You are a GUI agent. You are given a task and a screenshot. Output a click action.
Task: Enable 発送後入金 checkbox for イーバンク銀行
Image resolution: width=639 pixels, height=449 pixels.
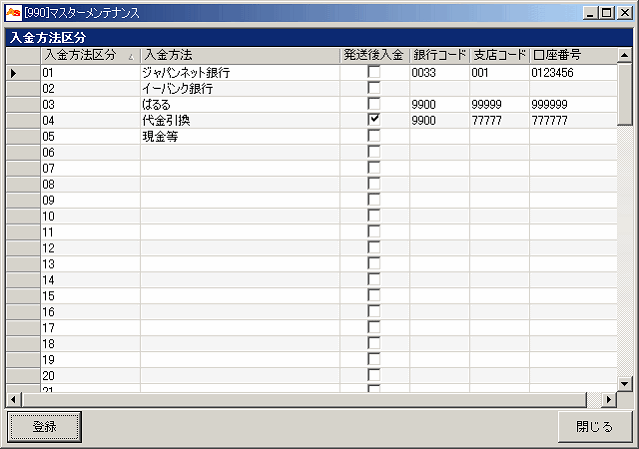tap(374, 88)
